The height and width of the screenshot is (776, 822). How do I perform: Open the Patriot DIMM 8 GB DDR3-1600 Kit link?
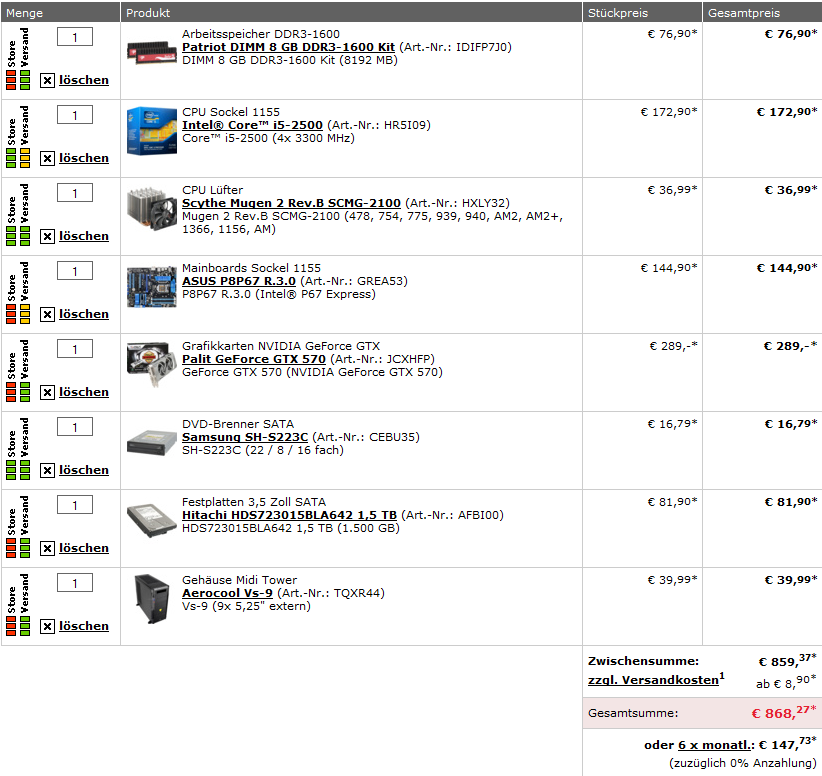pos(288,47)
